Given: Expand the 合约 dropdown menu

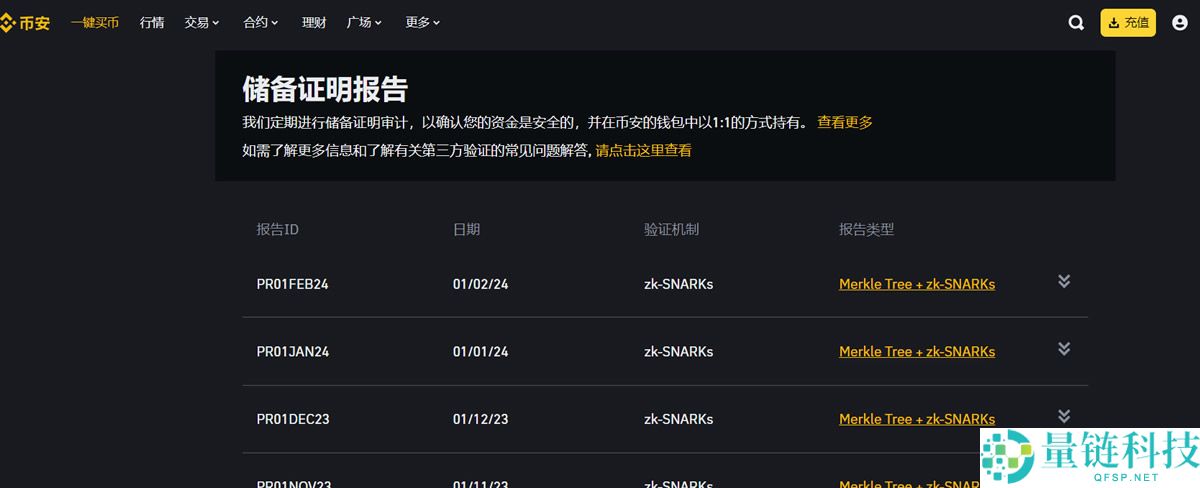Looking at the screenshot, I should tap(261, 22).
